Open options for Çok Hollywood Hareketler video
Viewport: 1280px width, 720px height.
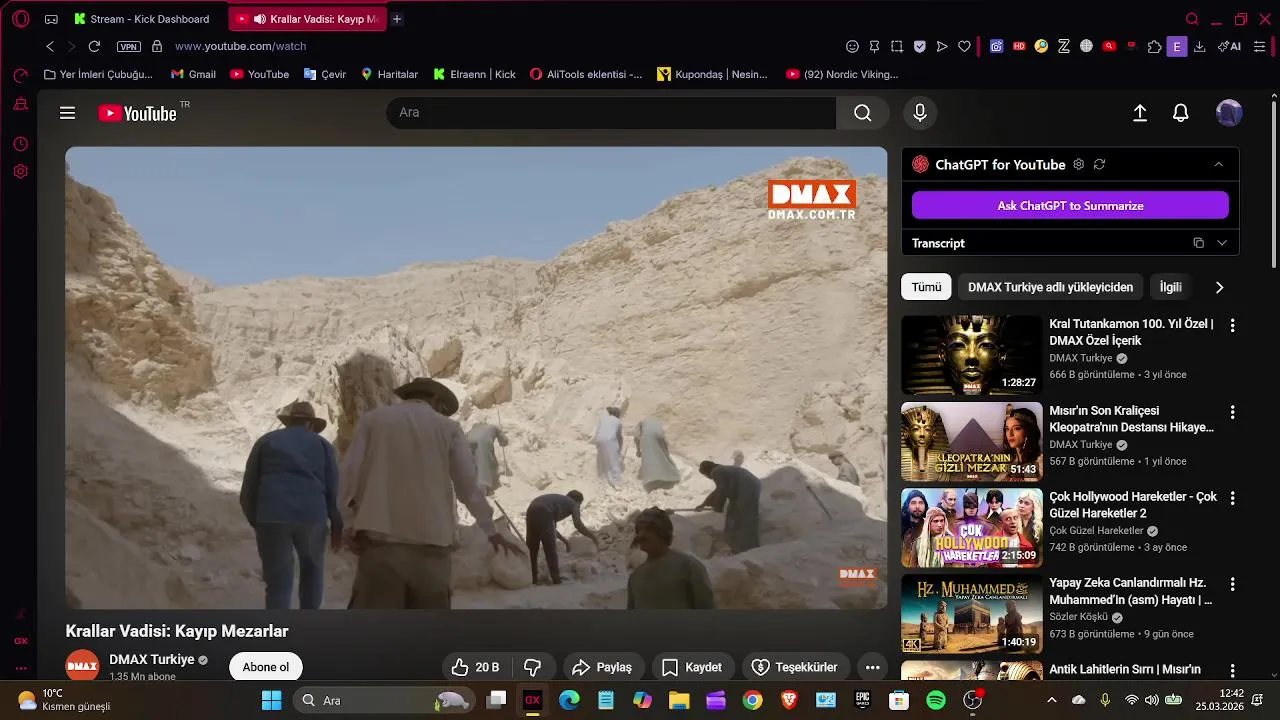[x=1232, y=498]
